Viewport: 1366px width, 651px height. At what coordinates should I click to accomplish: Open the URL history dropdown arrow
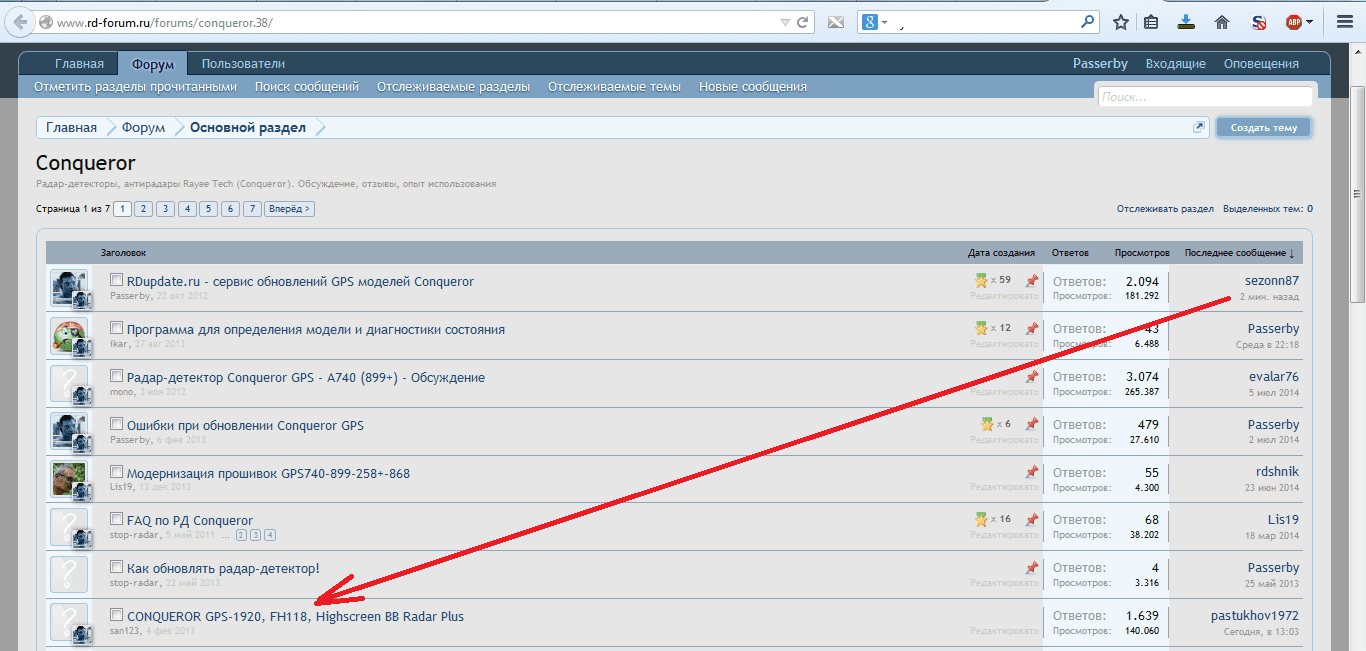[x=785, y=21]
